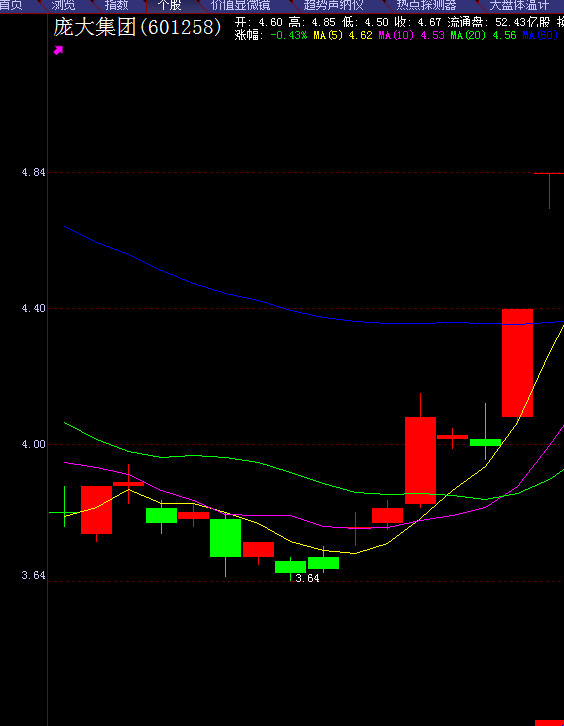Click the 3.64 price axis label on left
564x726 pixels.
point(33,575)
